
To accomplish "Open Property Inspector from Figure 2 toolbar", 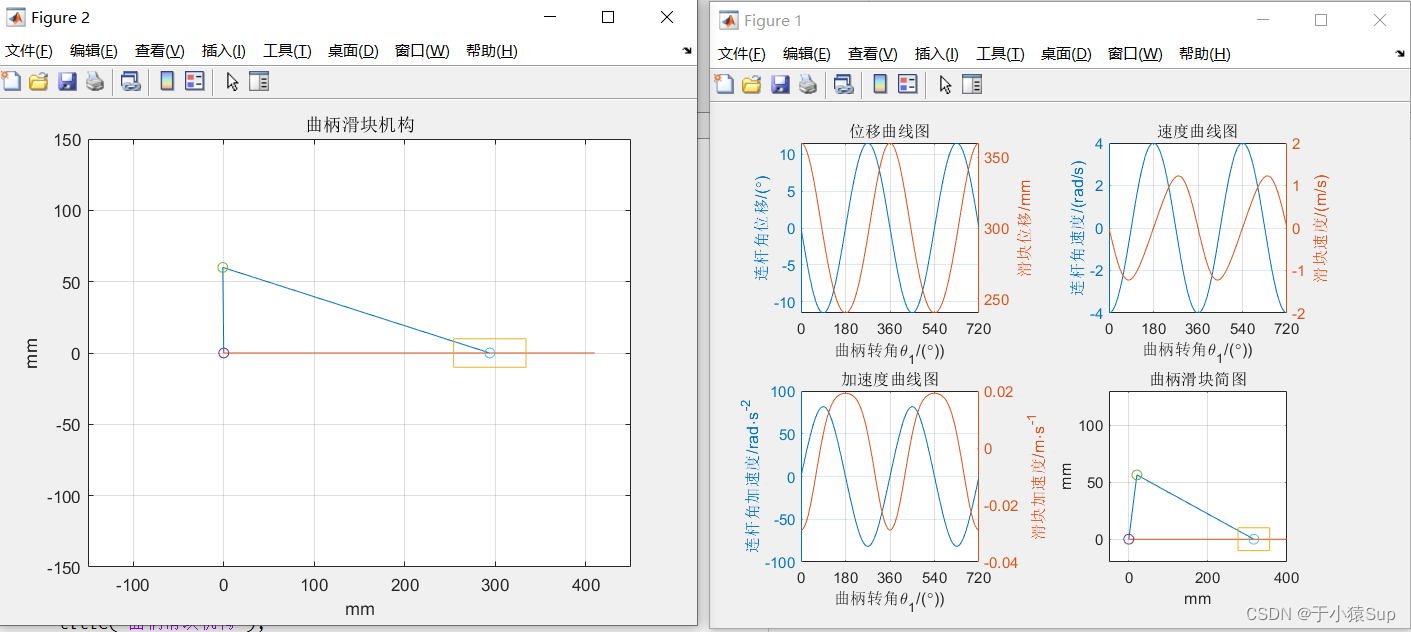I will (259, 82).
